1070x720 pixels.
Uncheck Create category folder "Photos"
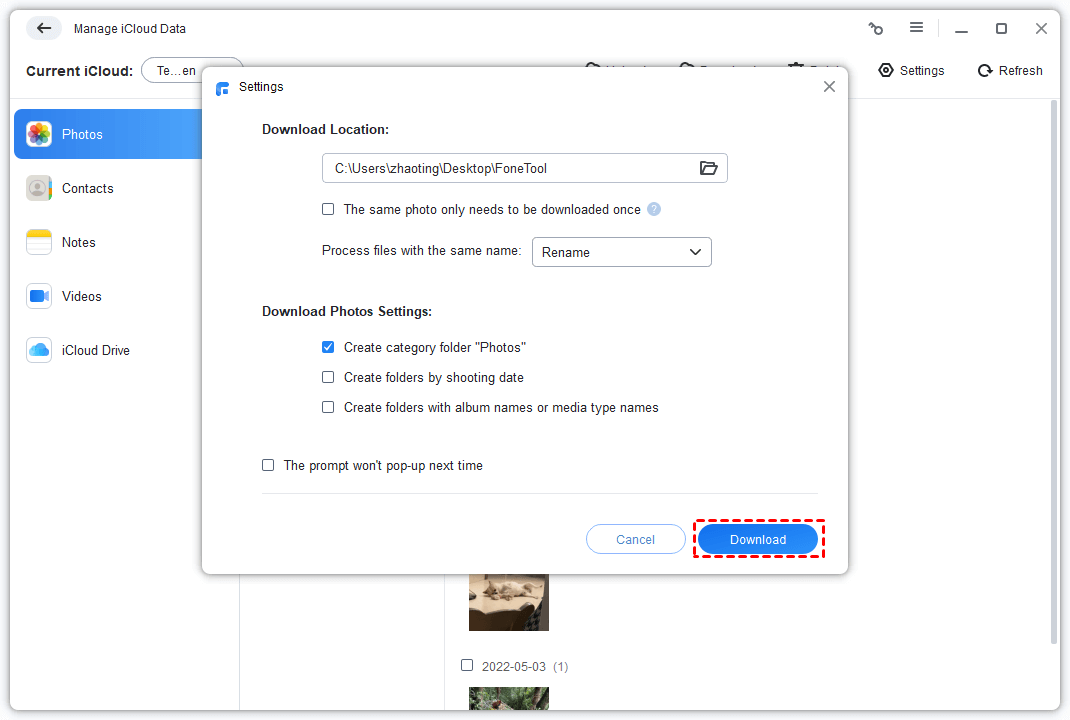coord(328,347)
